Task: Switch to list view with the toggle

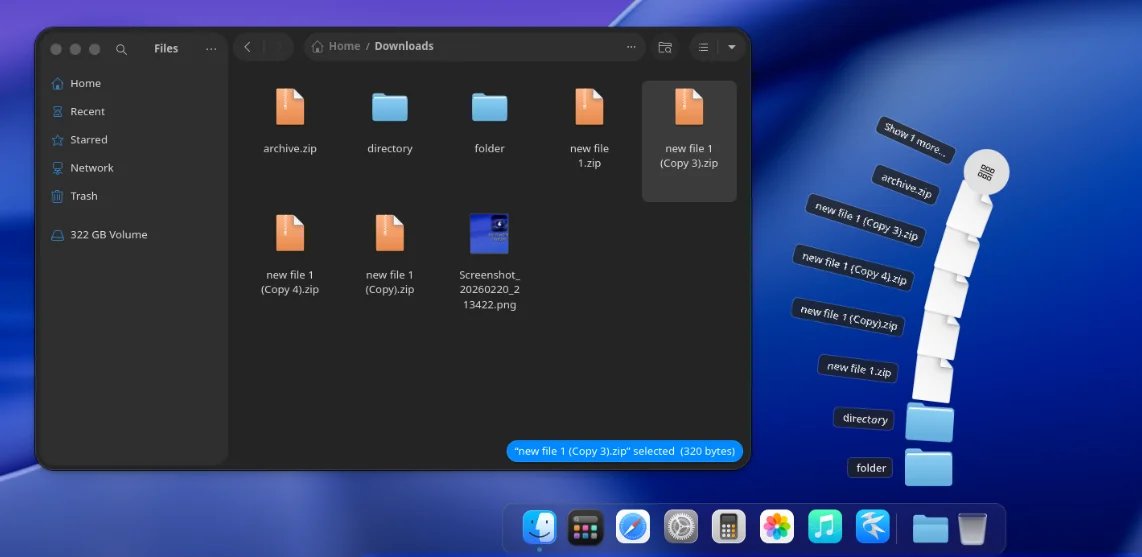Action: coord(703,47)
